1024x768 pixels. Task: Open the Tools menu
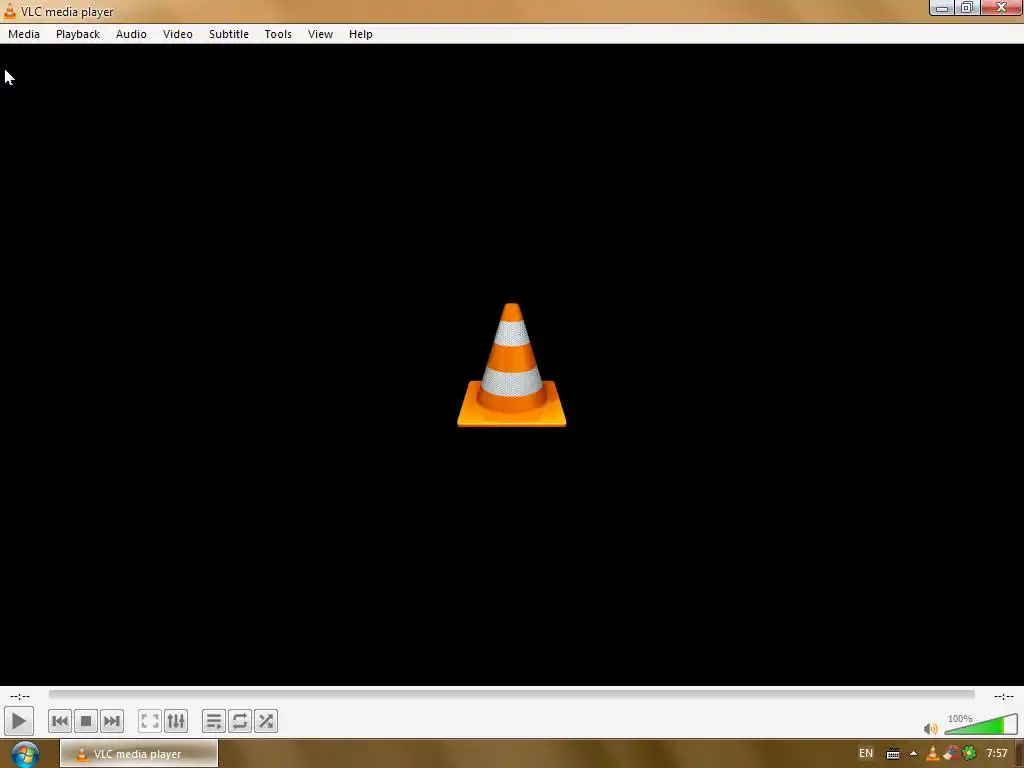278,34
